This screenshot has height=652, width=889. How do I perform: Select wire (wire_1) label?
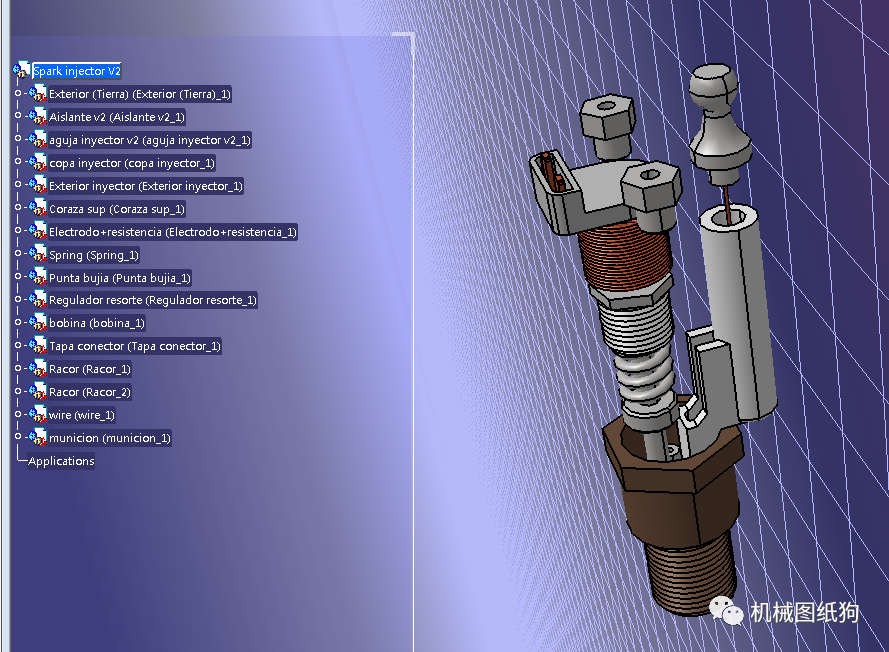(82, 415)
